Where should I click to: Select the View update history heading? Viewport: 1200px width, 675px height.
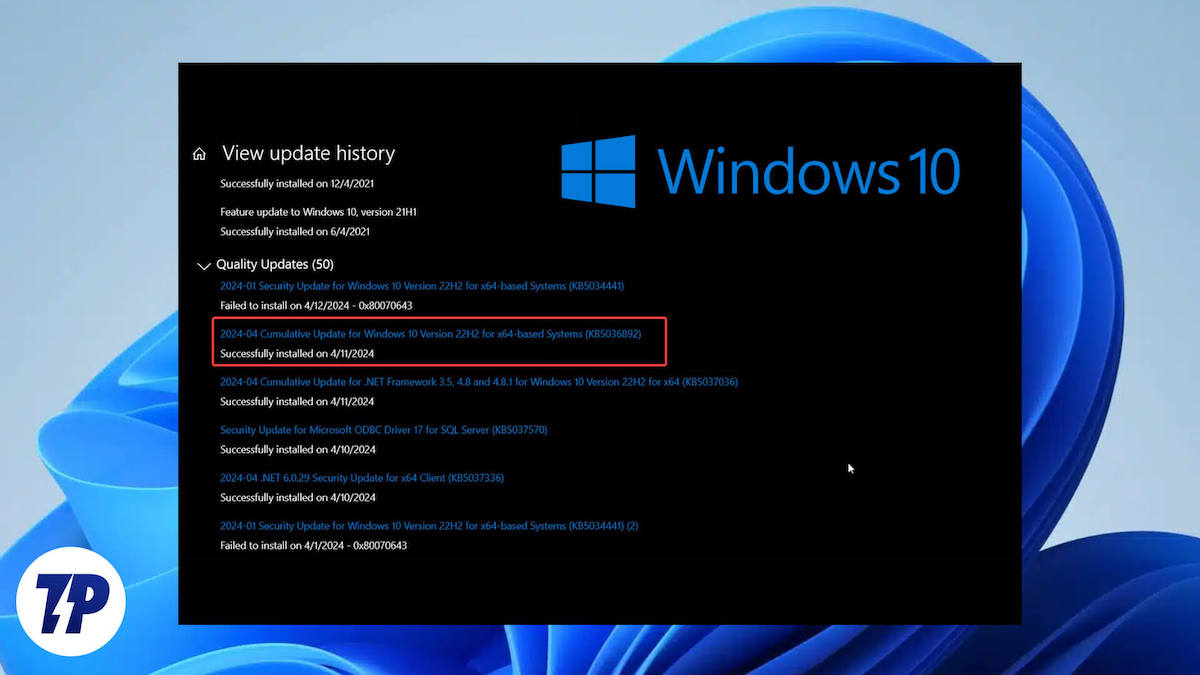pos(308,153)
